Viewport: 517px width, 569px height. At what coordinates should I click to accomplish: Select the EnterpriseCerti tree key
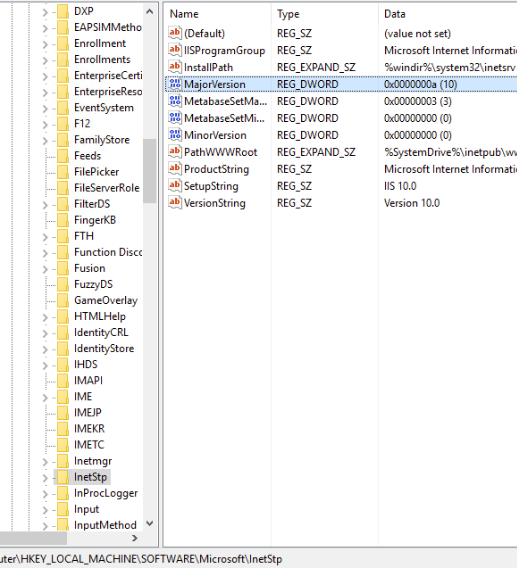click(x=108, y=75)
